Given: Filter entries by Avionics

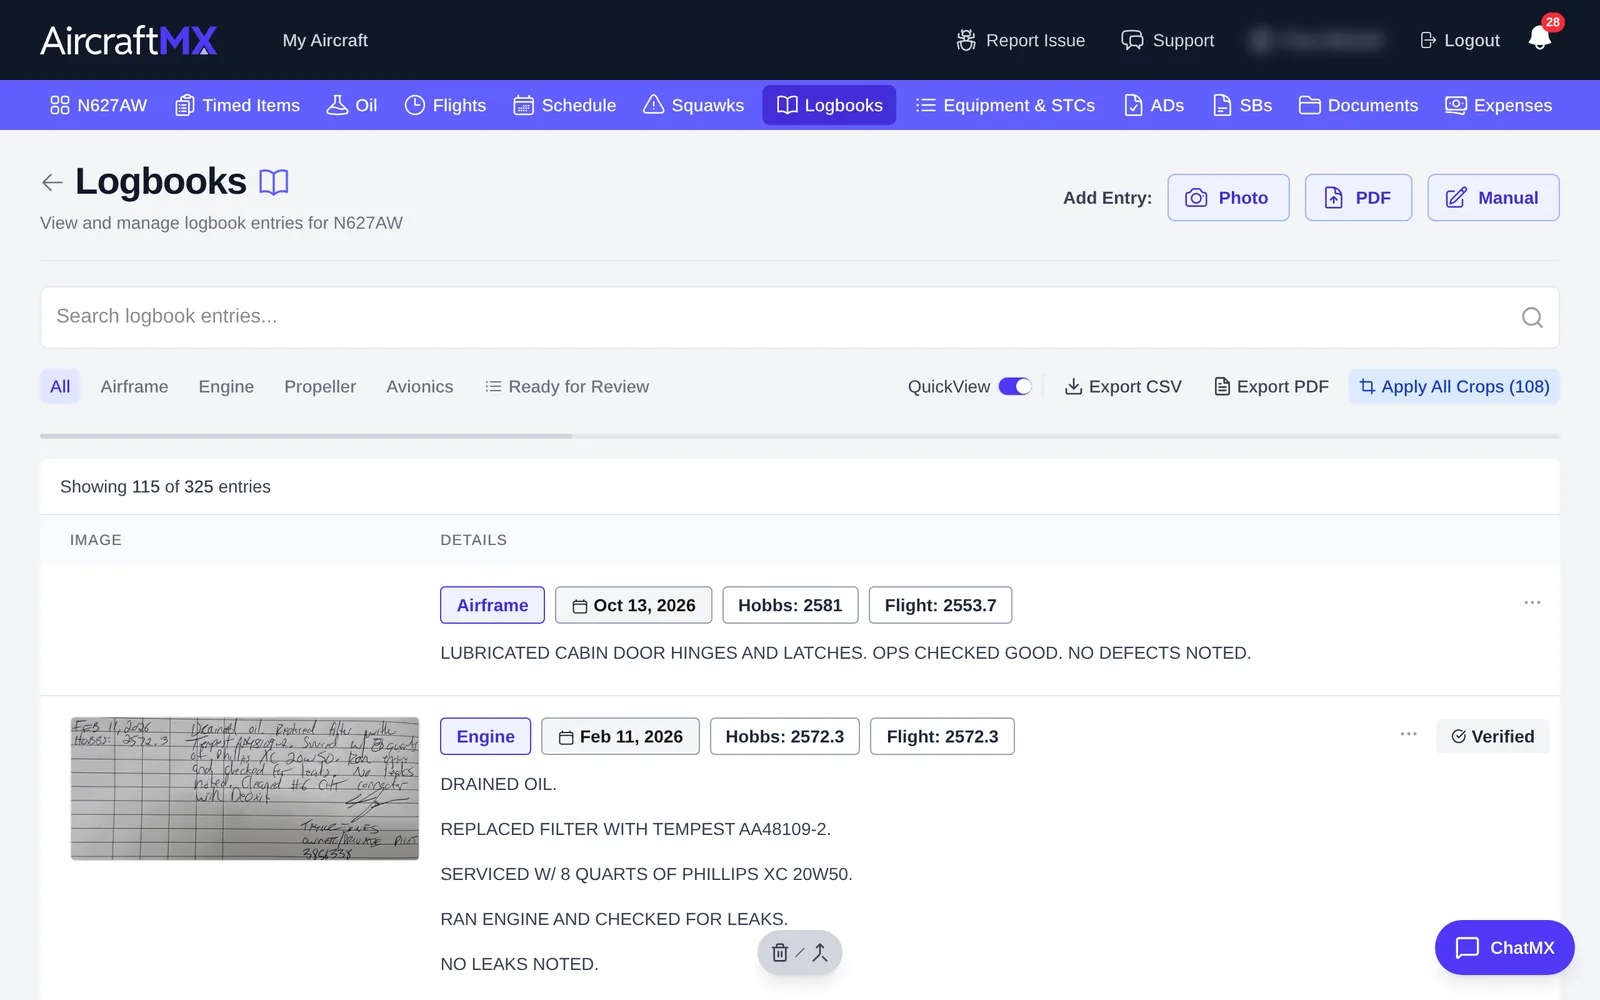Looking at the screenshot, I should 420,387.
